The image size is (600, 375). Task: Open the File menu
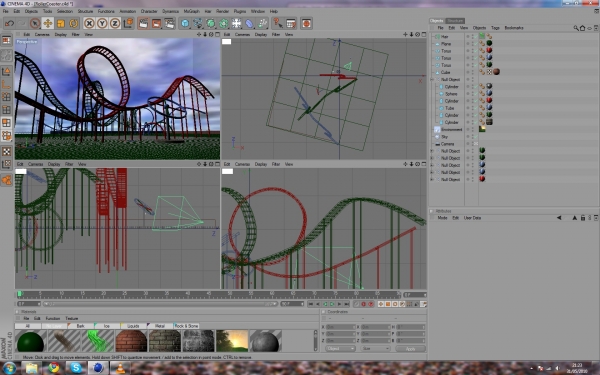click(5, 11)
